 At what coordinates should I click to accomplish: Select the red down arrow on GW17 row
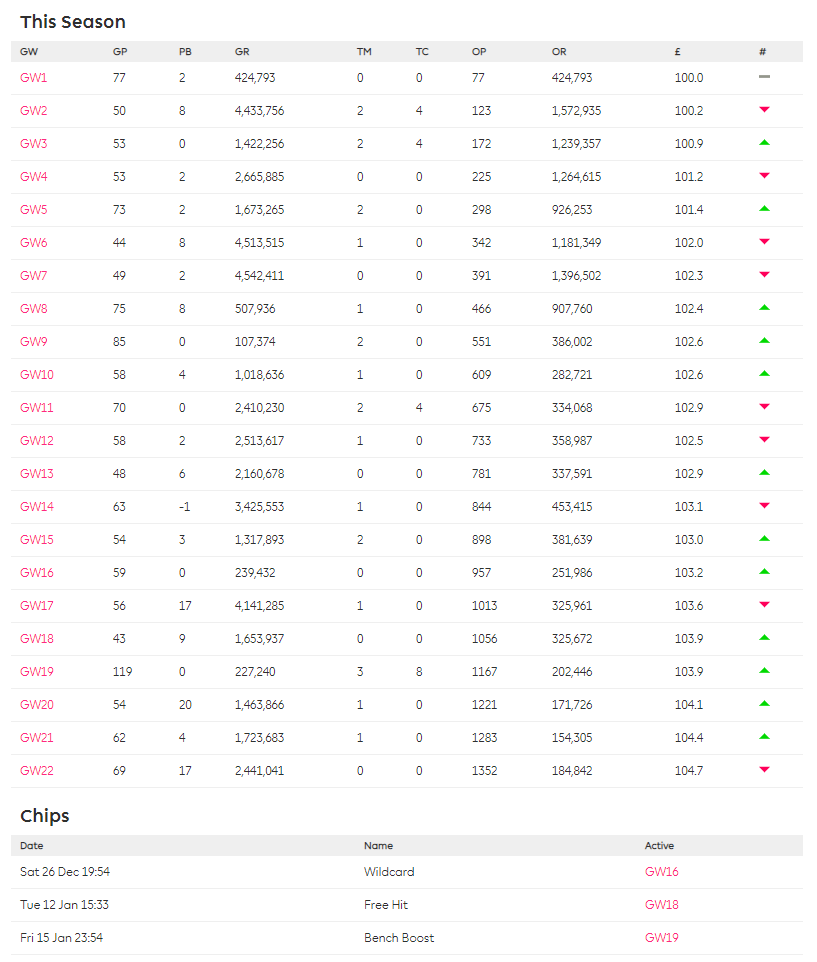pyautogui.click(x=765, y=605)
